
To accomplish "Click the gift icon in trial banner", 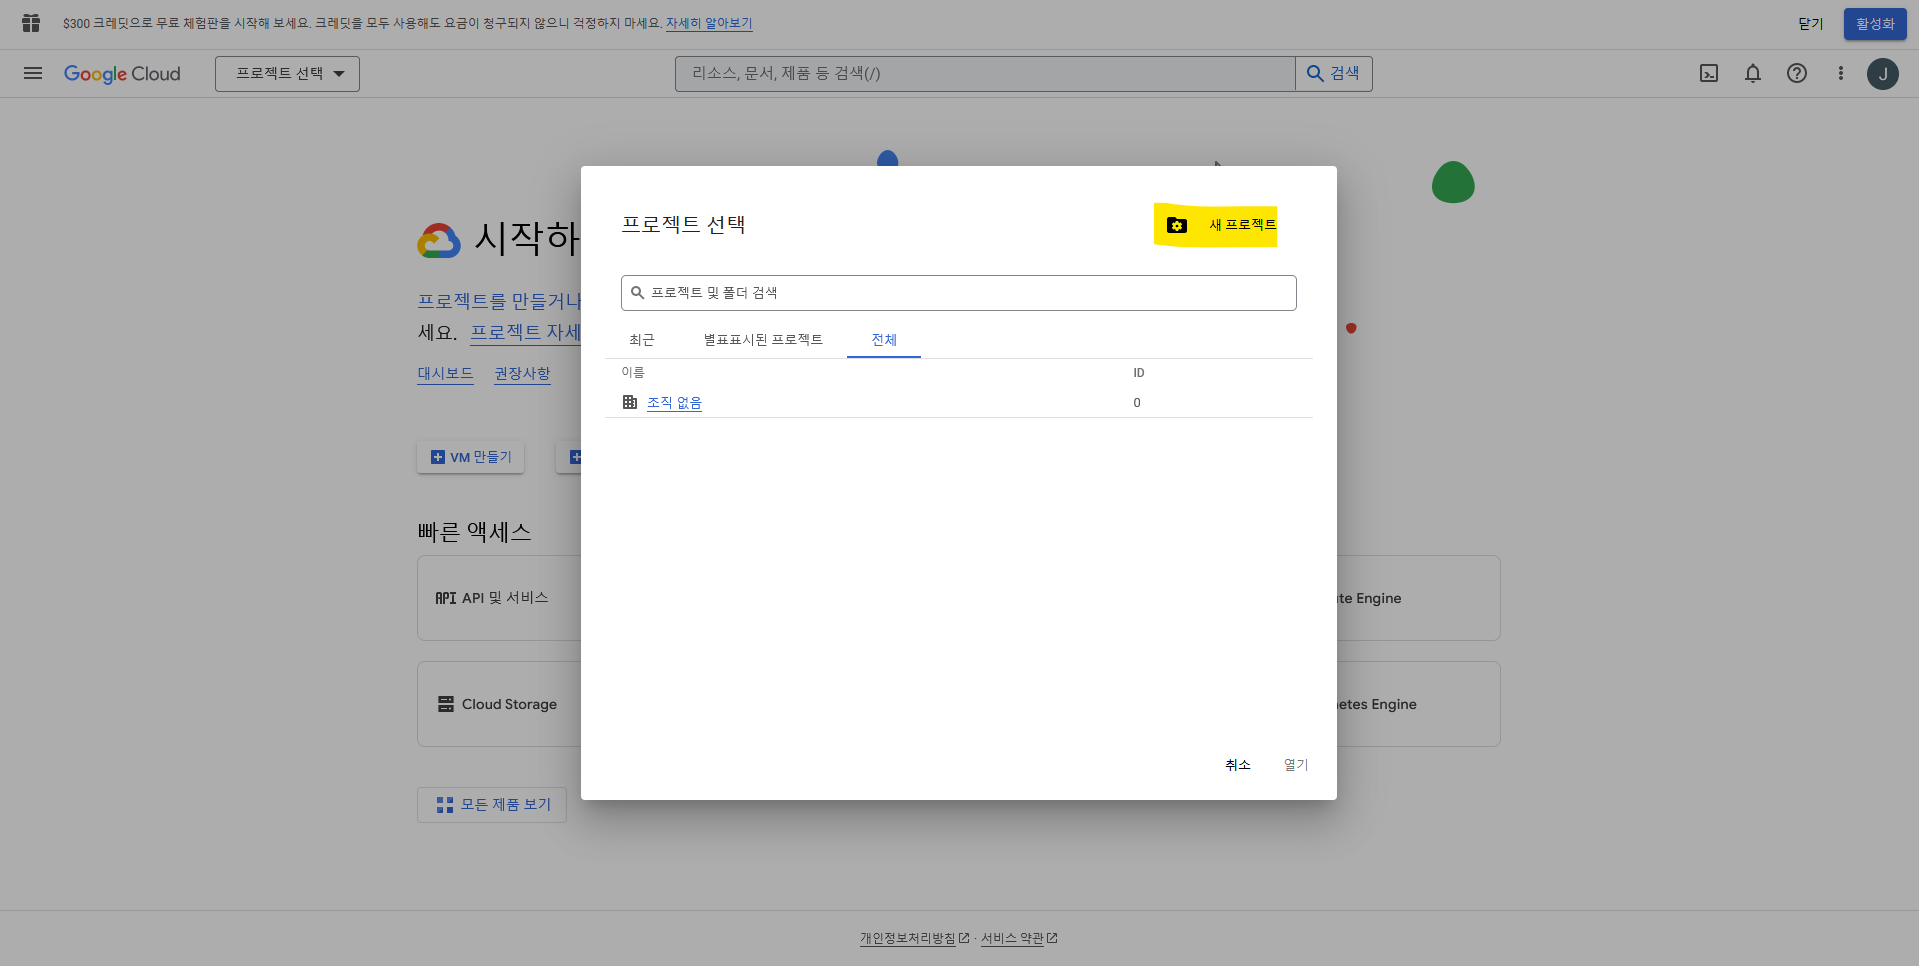I will click(31, 23).
